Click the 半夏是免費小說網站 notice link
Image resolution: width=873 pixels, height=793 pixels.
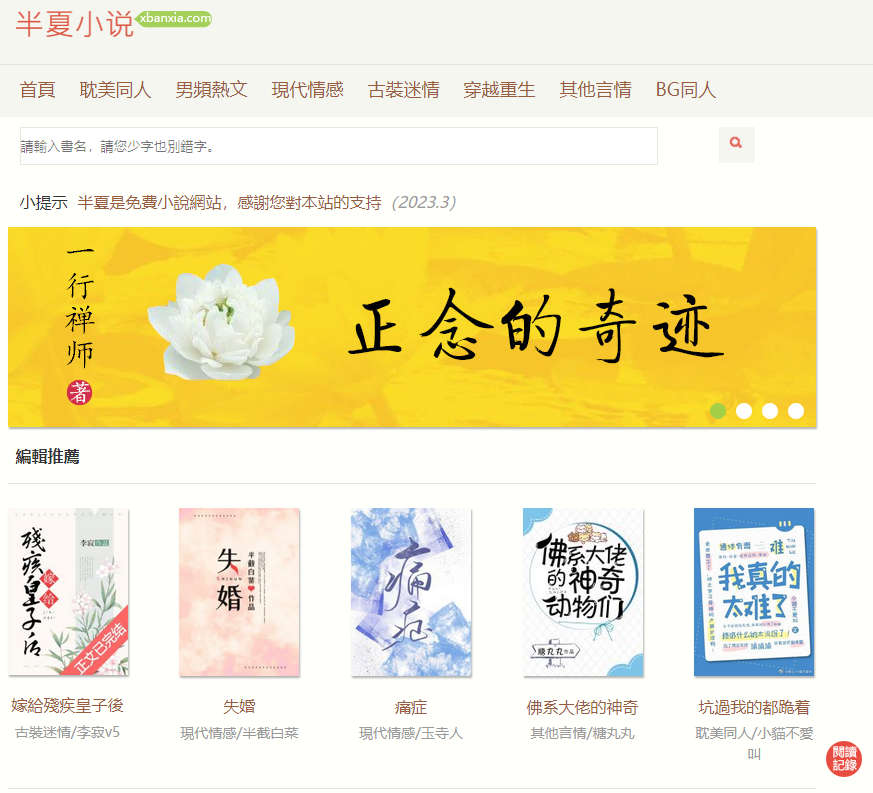tap(229, 202)
